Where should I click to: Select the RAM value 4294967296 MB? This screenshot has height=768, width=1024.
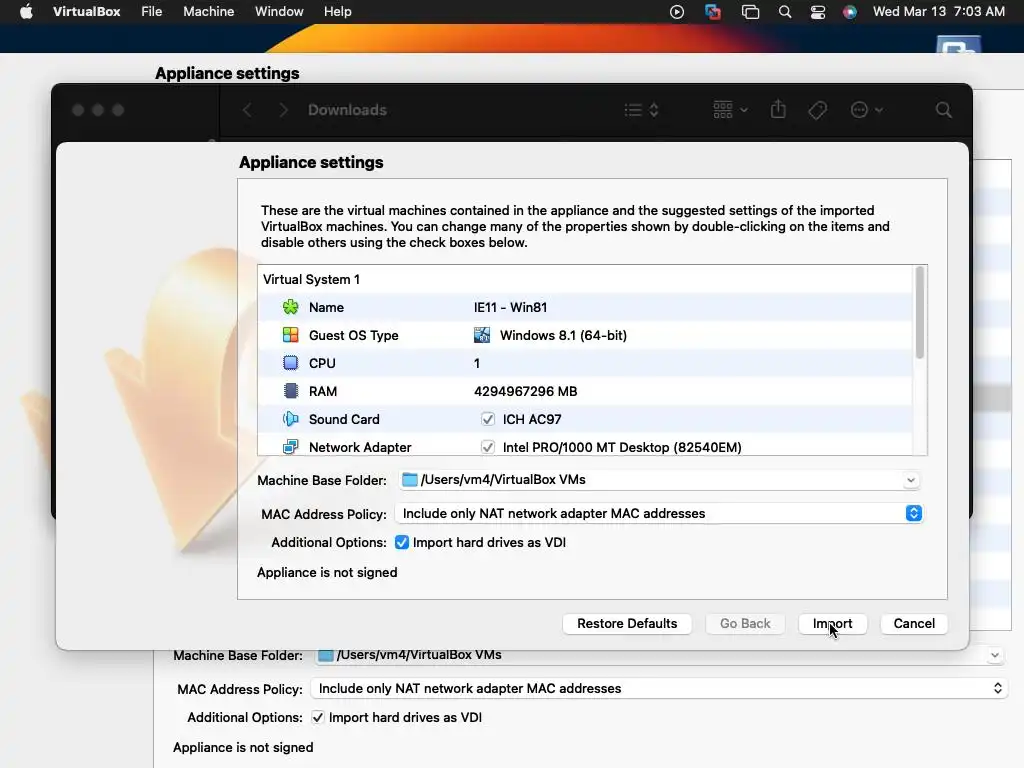(x=526, y=391)
